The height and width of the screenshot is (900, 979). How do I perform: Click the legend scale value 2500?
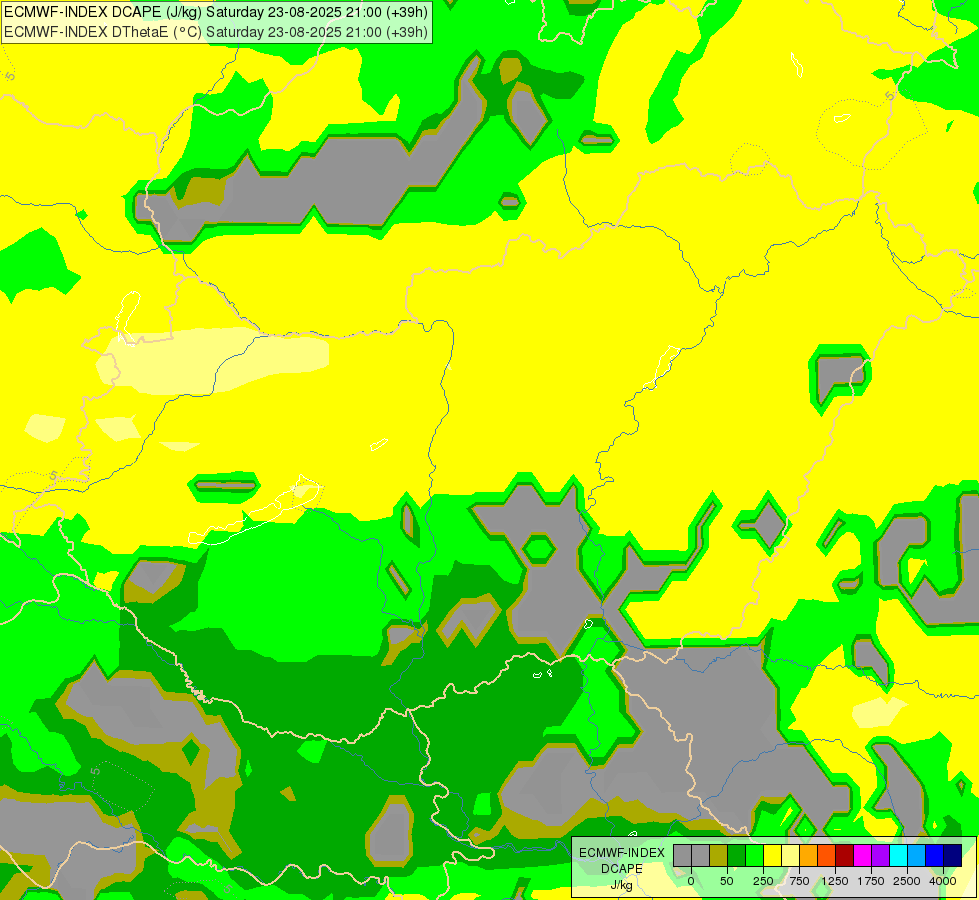(x=907, y=881)
